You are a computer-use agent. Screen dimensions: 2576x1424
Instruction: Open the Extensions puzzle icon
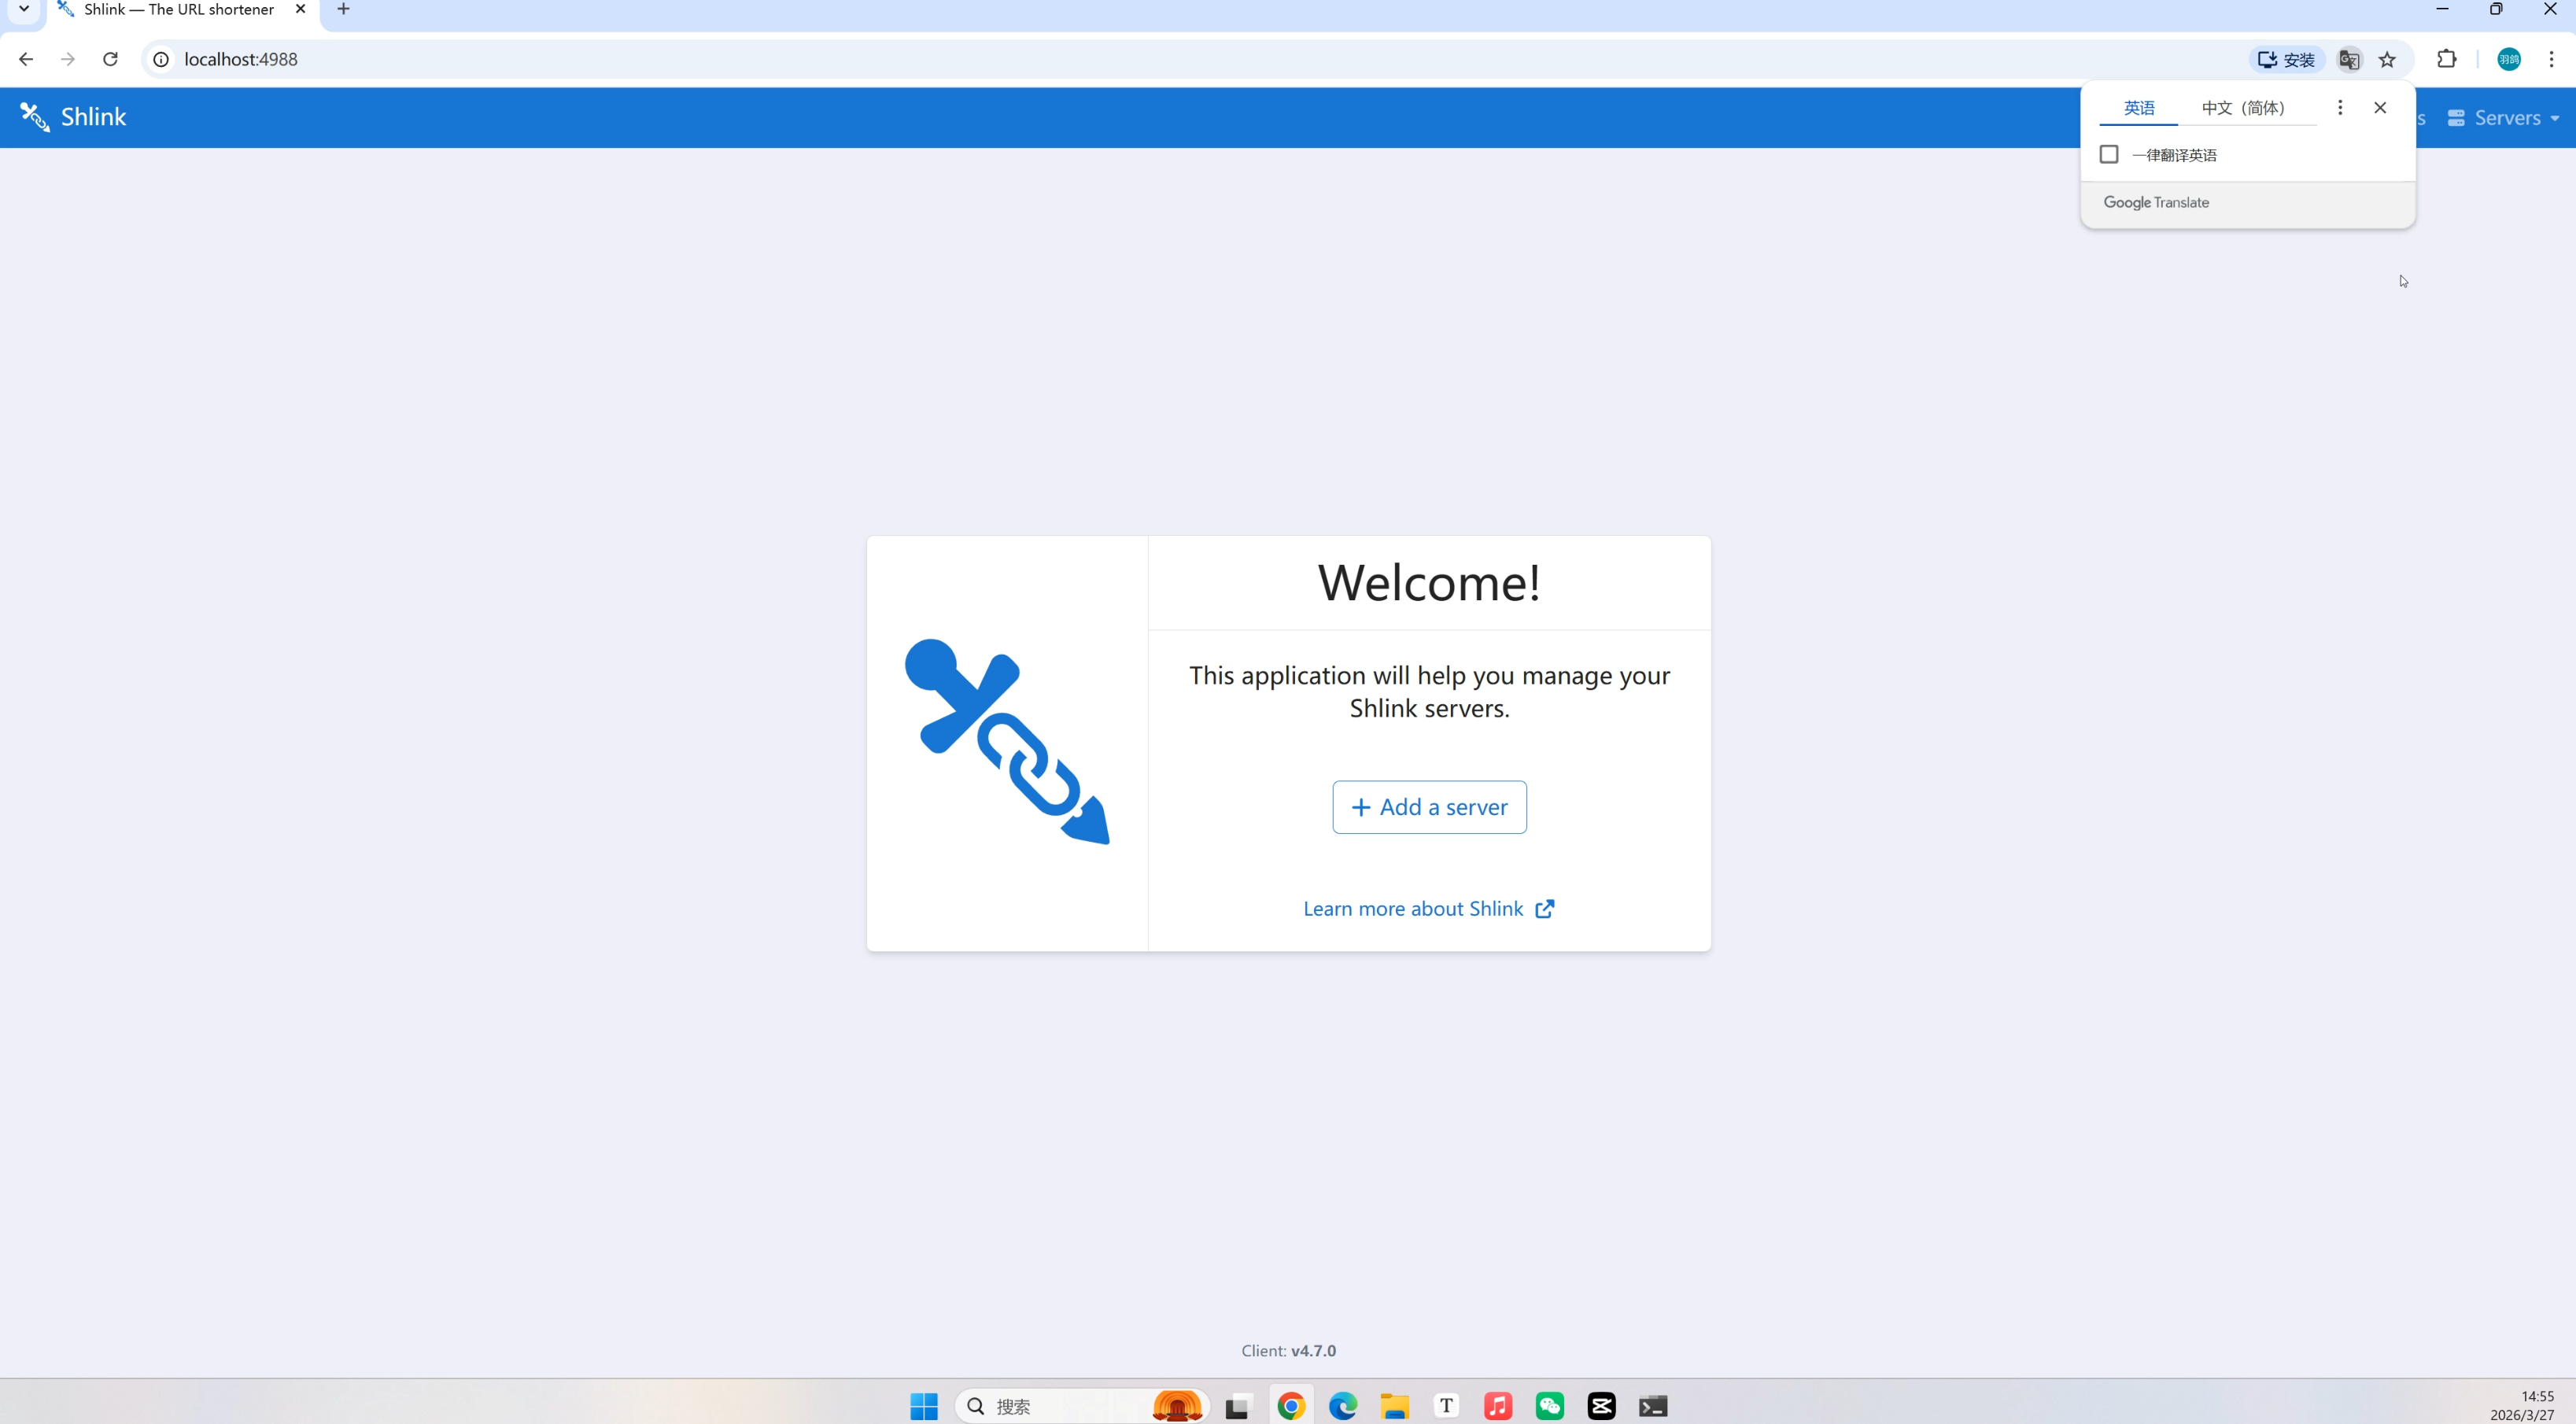(x=2446, y=60)
